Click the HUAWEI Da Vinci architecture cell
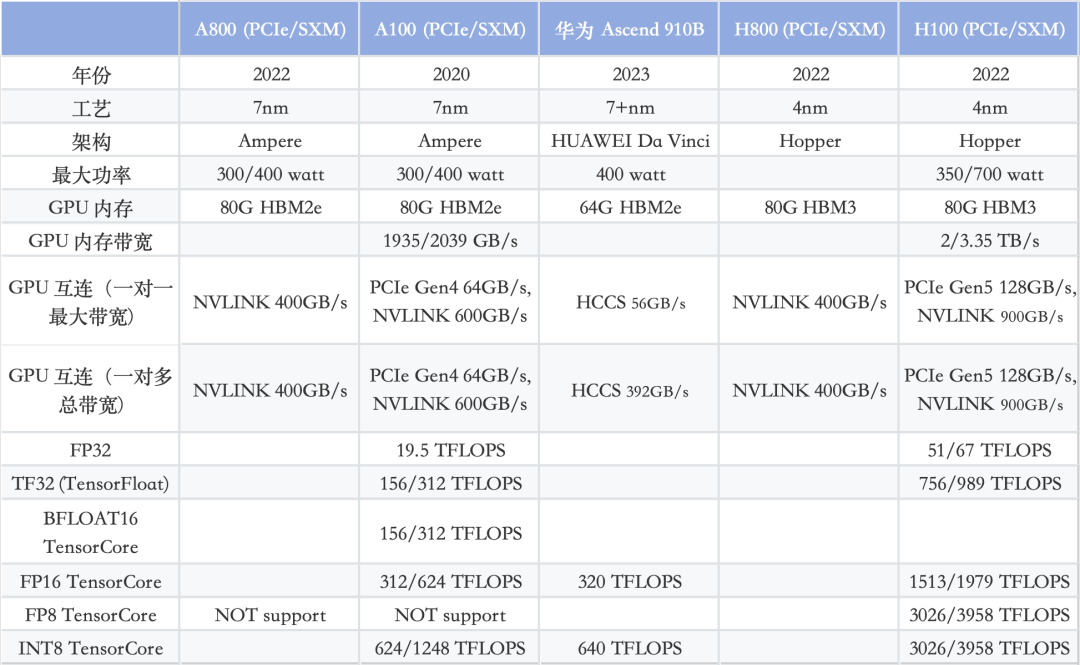Viewport: 1080px width, 665px height. tap(630, 141)
